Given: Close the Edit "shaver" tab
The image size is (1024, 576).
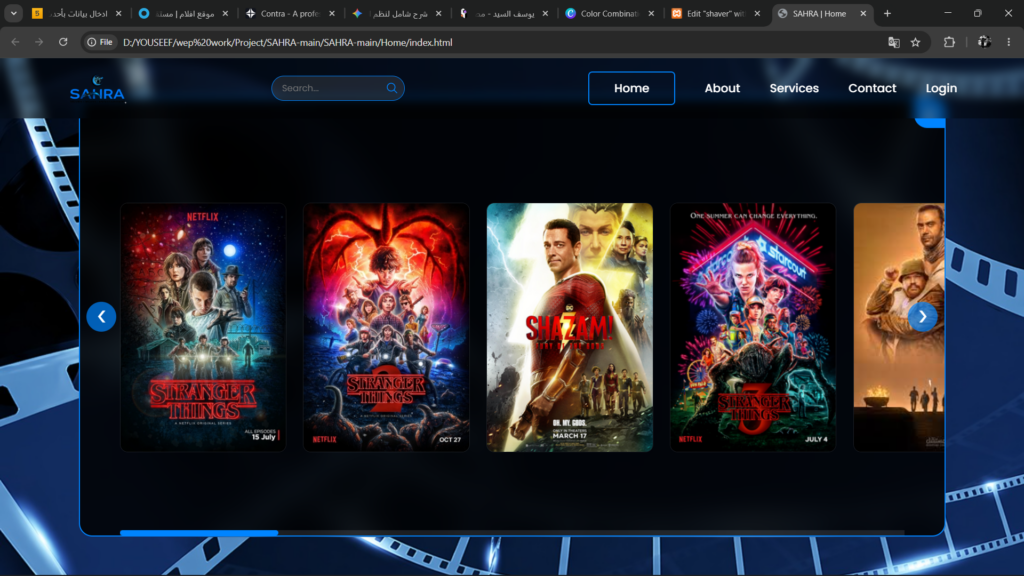Looking at the screenshot, I should click(x=758, y=13).
